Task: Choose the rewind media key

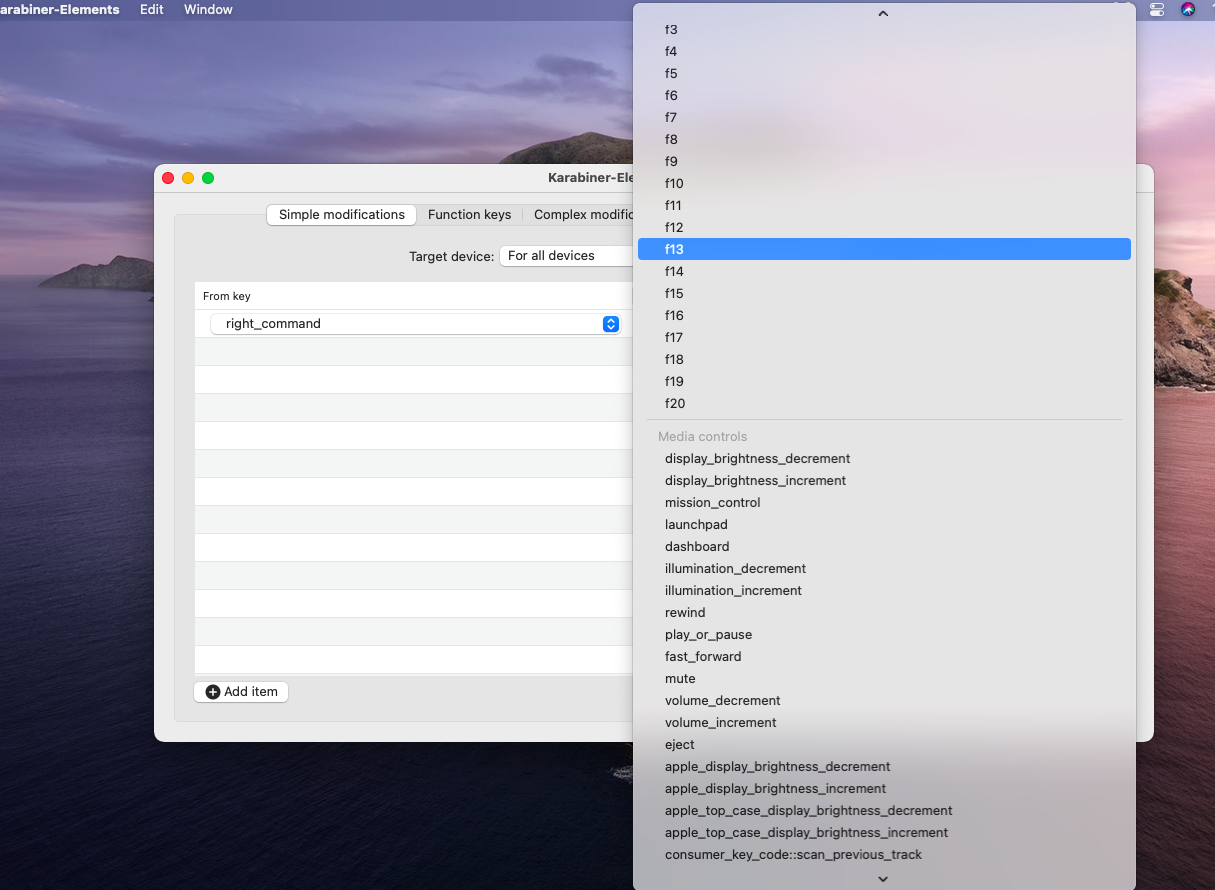Action: [x=884, y=612]
